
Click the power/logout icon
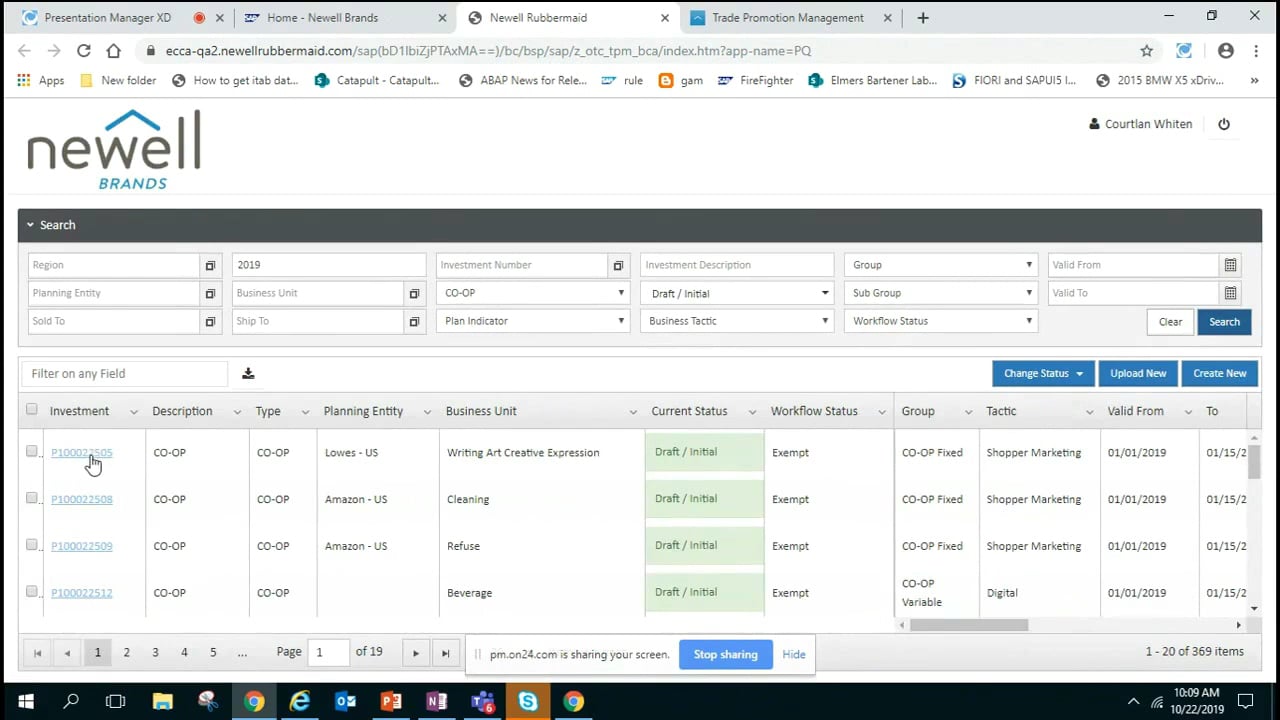point(1224,124)
